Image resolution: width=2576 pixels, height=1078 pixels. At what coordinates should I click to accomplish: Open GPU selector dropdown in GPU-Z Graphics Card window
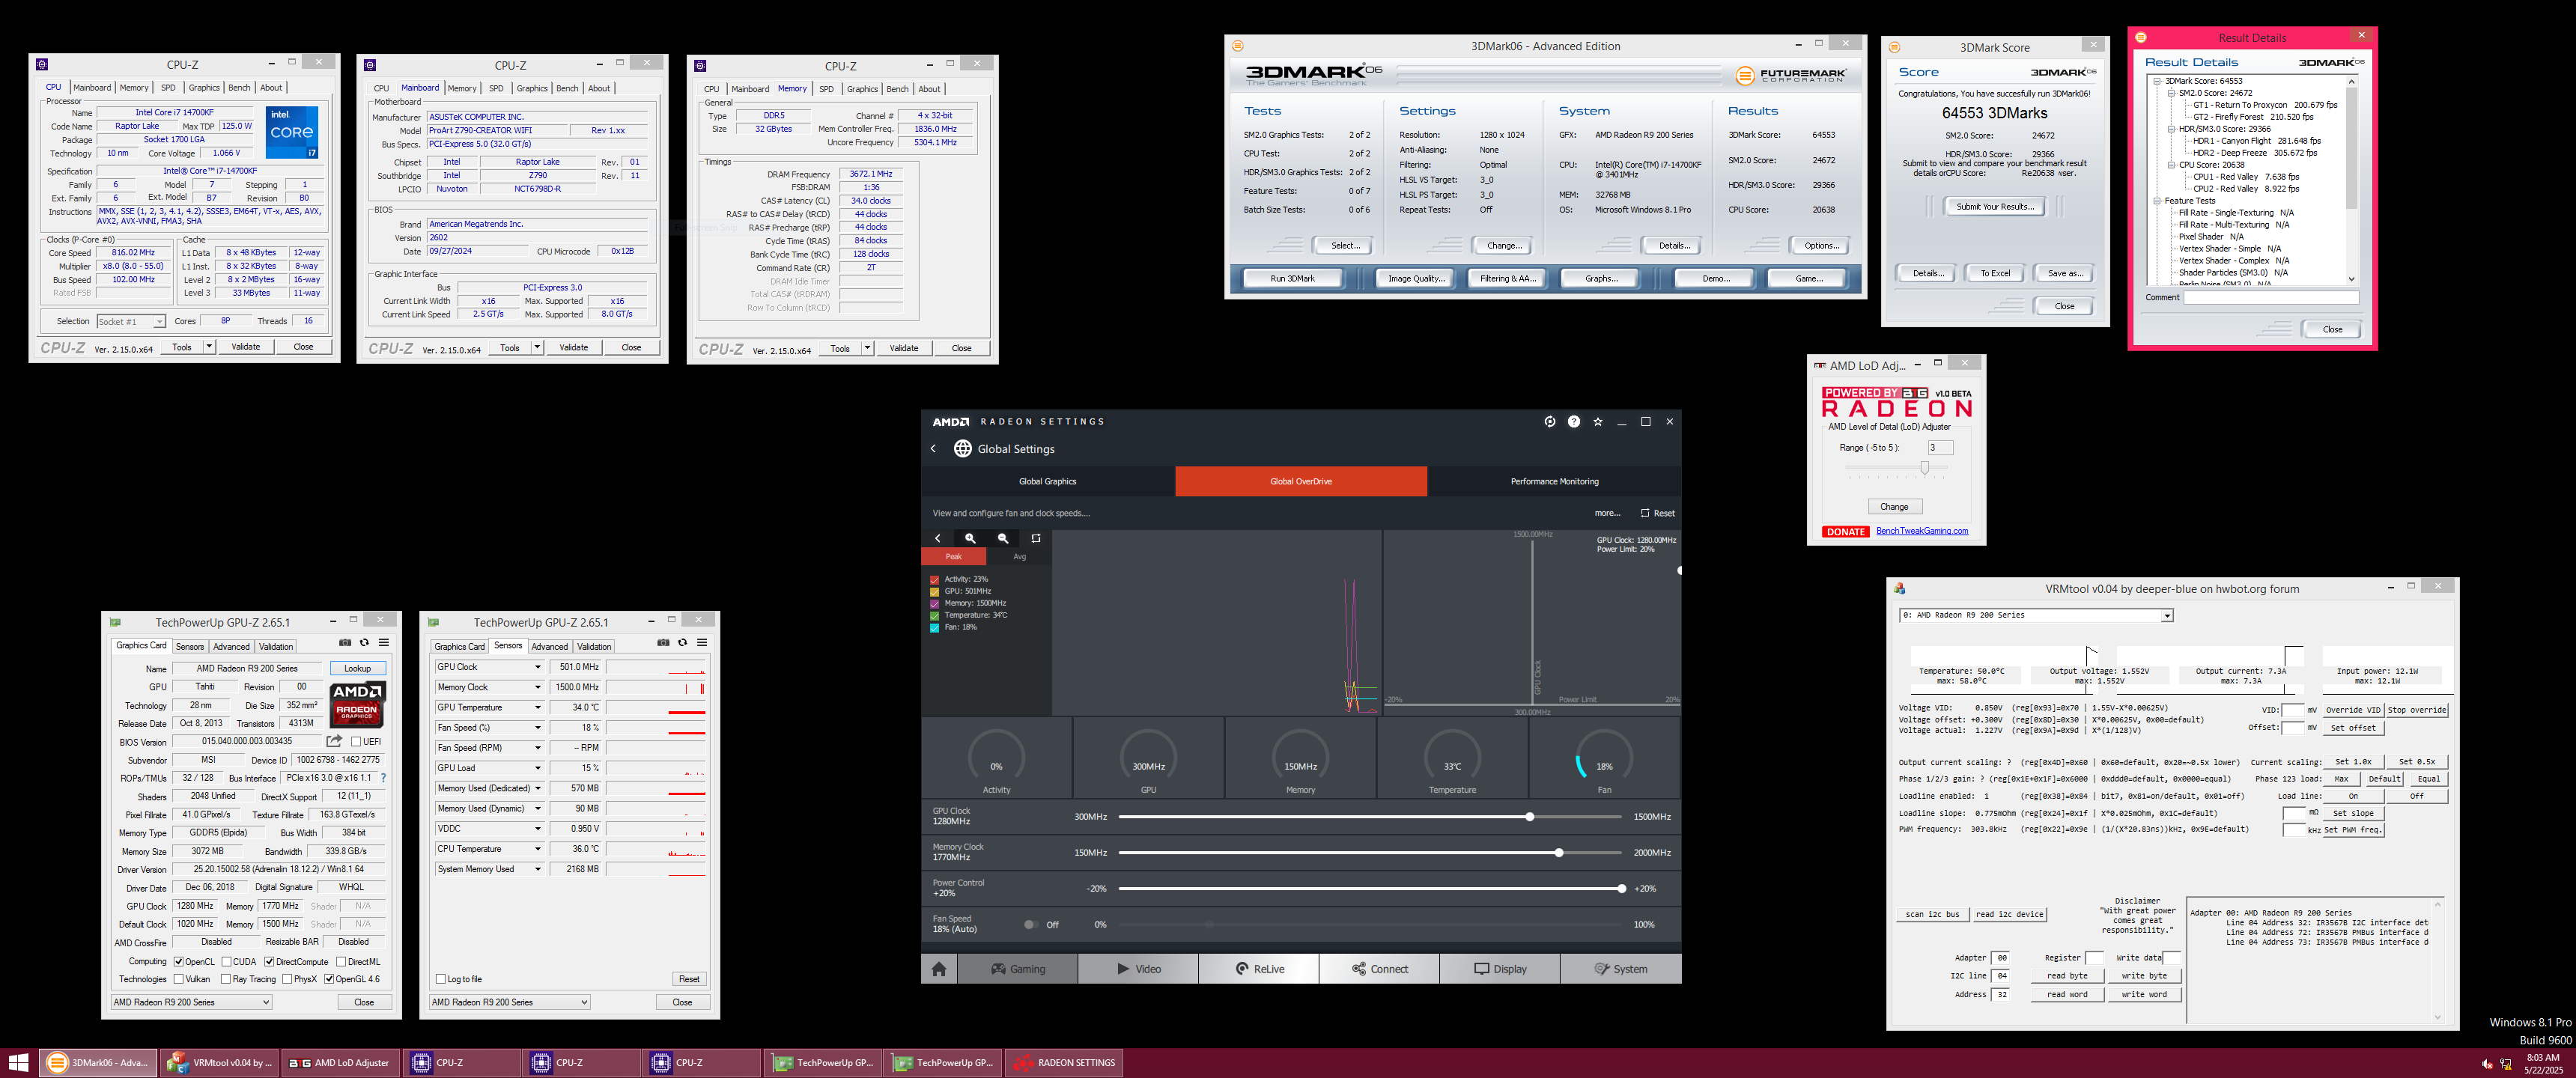pyautogui.click(x=191, y=1002)
